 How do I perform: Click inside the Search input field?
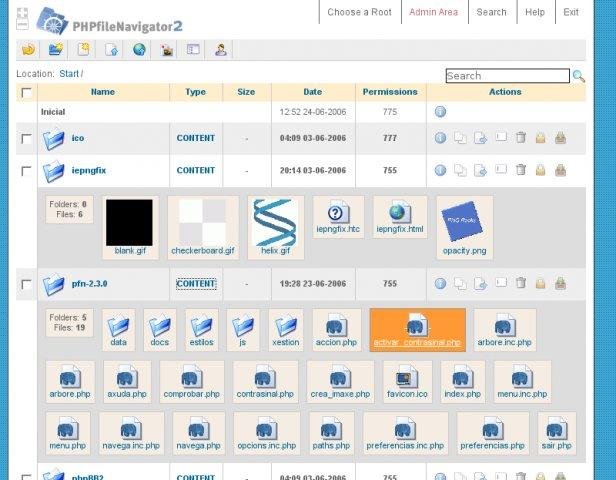(508, 76)
